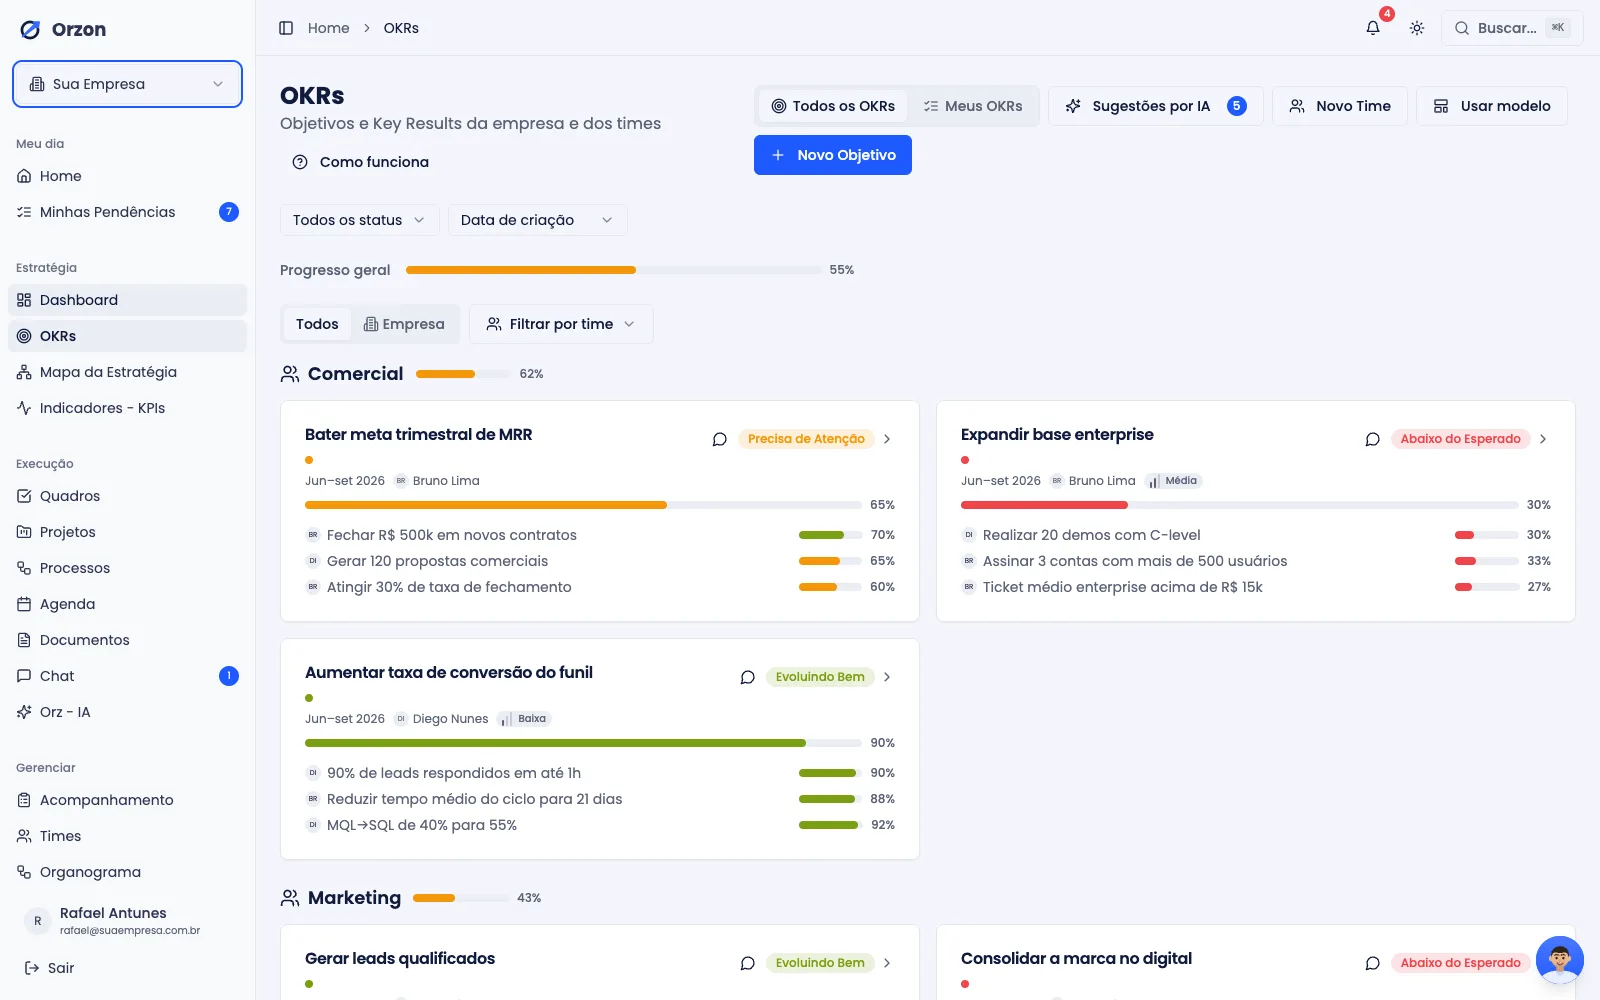Screen dimensions: 1600x1000
Task: Select the Todos scope filter
Action: coord(317,324)
